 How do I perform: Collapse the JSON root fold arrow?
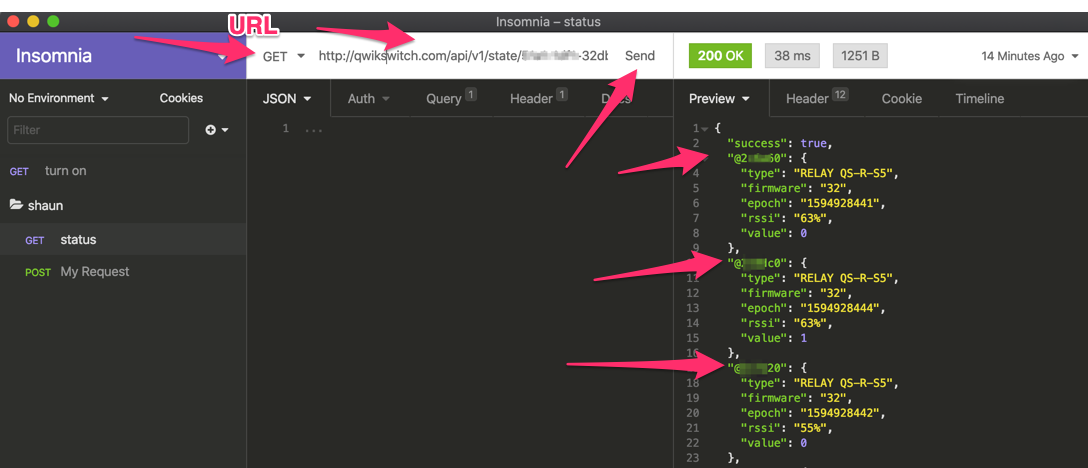pos(704,128)
